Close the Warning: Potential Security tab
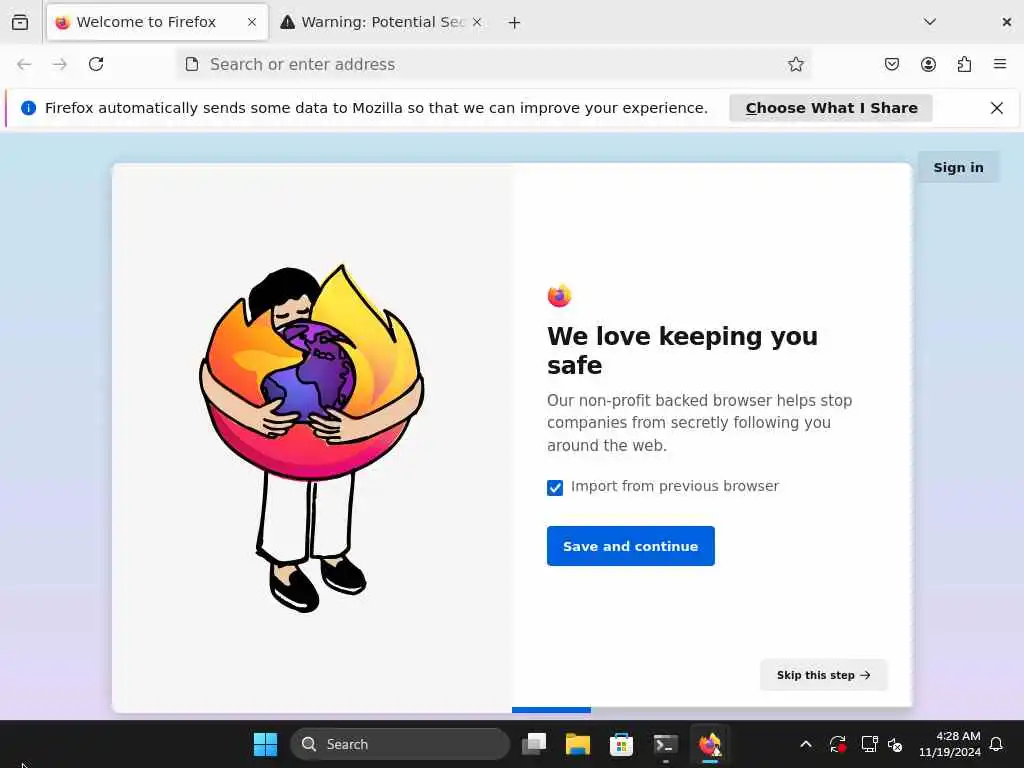Image resolution: width=1024 pixels, height=768 pixels. point(477,22)
